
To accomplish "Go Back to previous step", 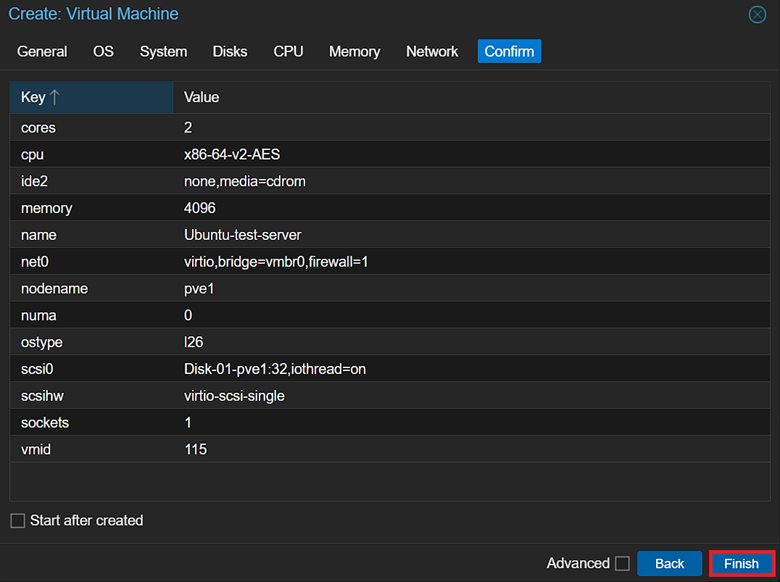I will coord(669,564).
